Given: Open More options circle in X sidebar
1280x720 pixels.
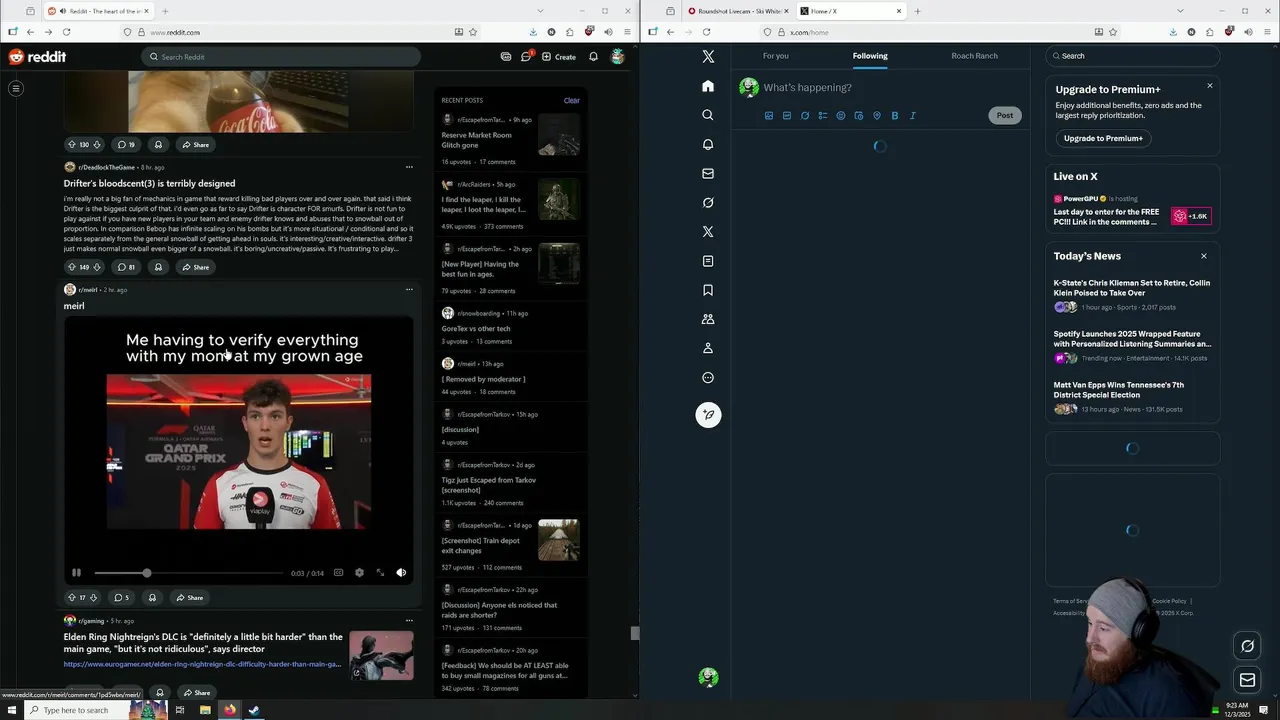Looking at the screenshot, I should [708, 378].
